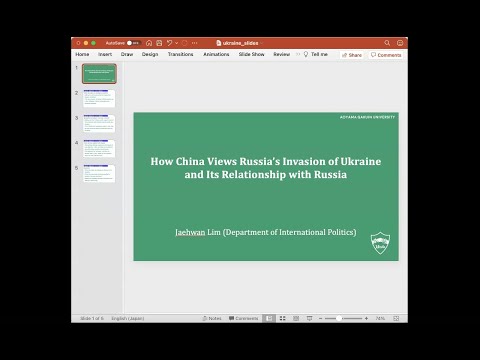
Task: Select slide 4 thumbnail
Action: (99, 148)
